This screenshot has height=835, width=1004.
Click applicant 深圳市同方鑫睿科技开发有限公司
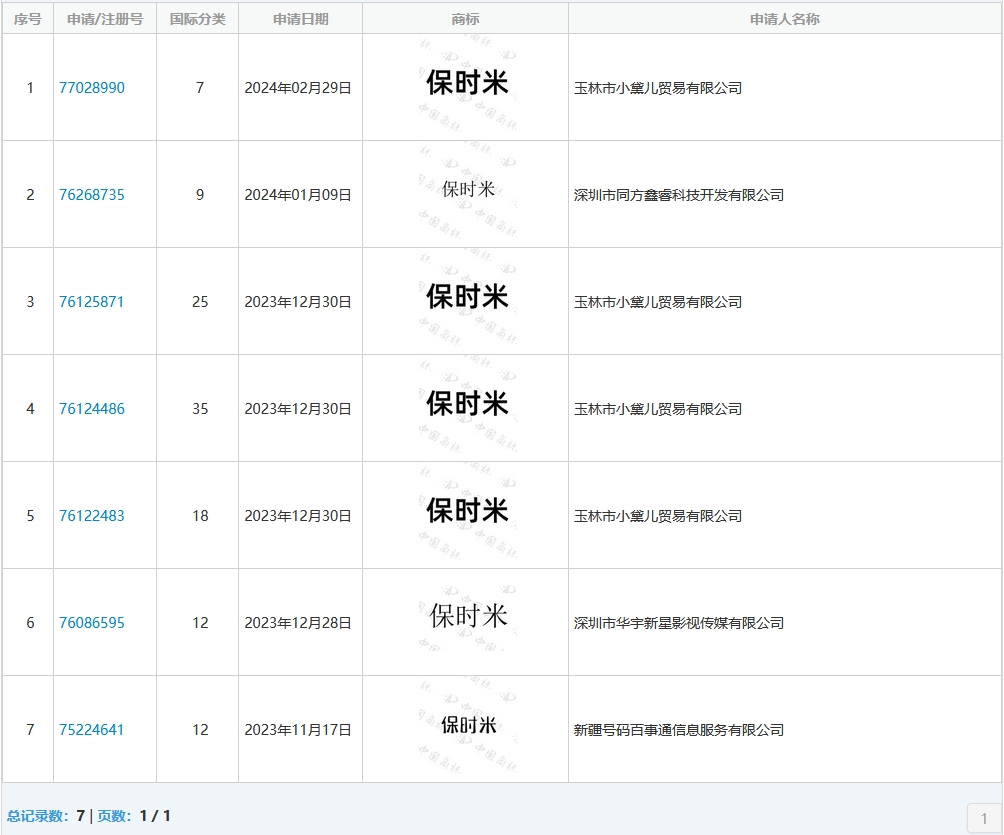click(x=678, y=195)
